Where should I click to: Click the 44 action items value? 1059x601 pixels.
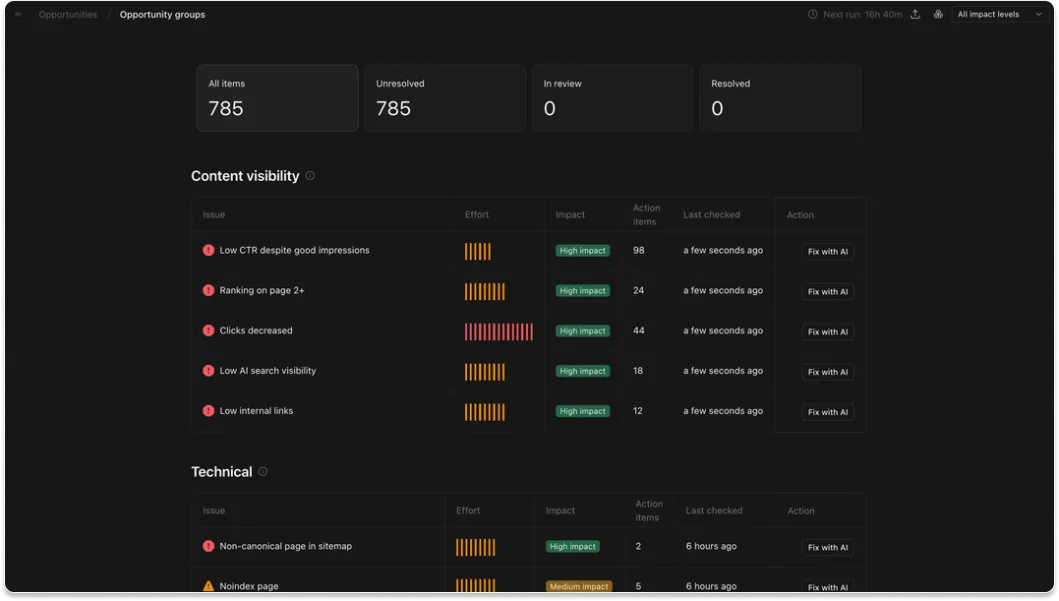point(638,330)
